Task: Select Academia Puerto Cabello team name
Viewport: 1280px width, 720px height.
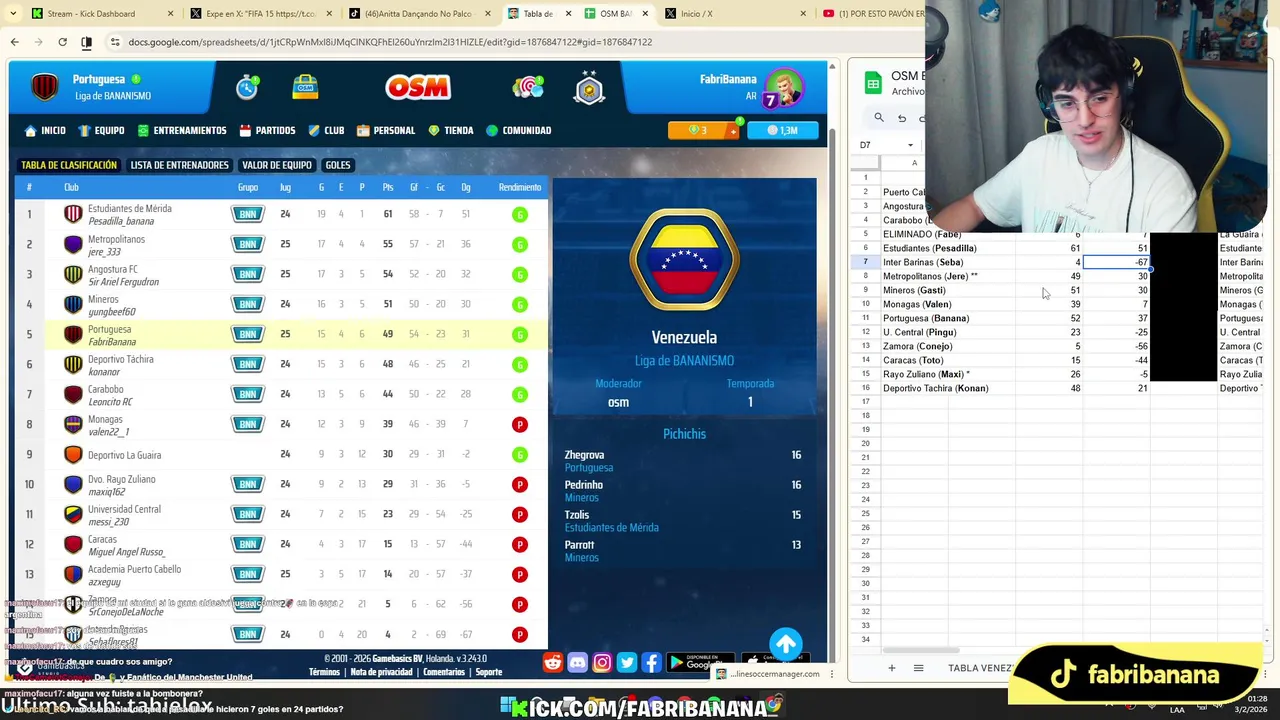Action: [134, 569]
